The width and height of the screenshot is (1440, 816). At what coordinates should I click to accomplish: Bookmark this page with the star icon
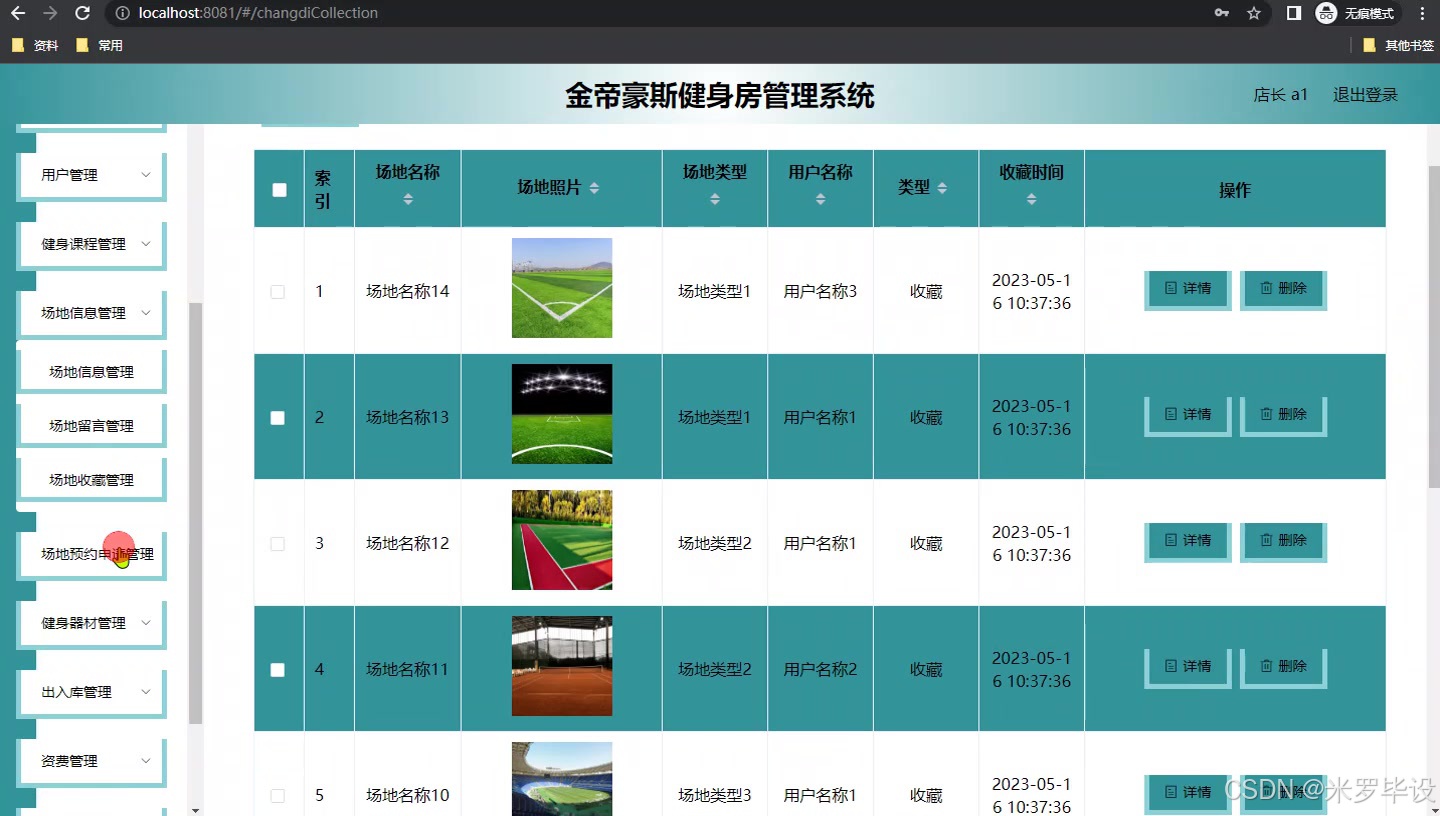pos(1254,13)
